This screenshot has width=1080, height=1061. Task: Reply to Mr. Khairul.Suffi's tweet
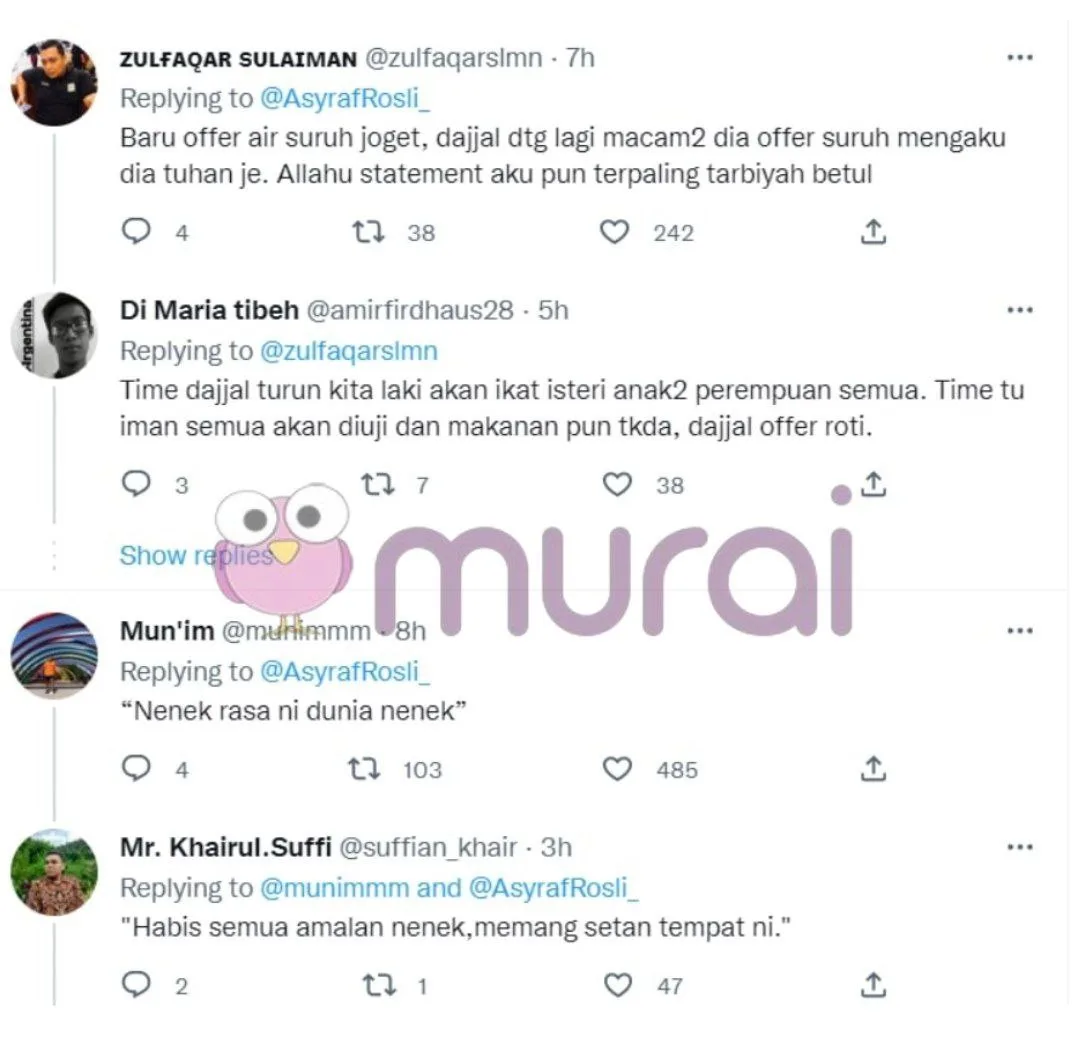click(x=135, y=985)
